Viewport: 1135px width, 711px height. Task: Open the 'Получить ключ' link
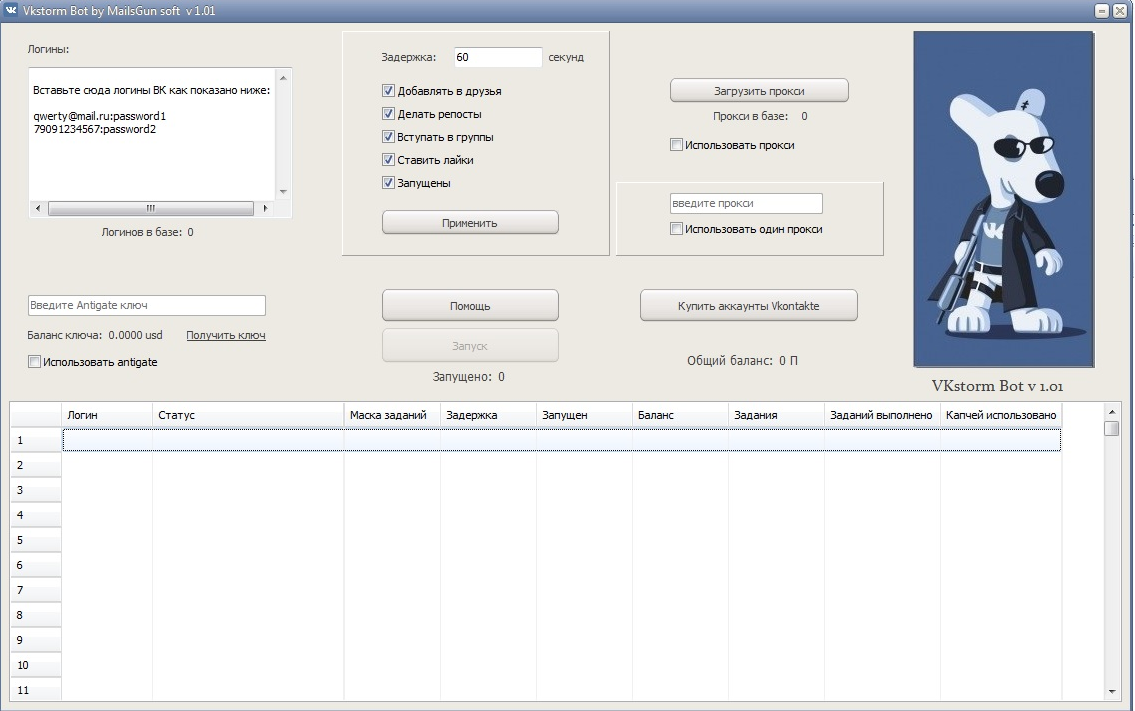(x=226, y=336)
